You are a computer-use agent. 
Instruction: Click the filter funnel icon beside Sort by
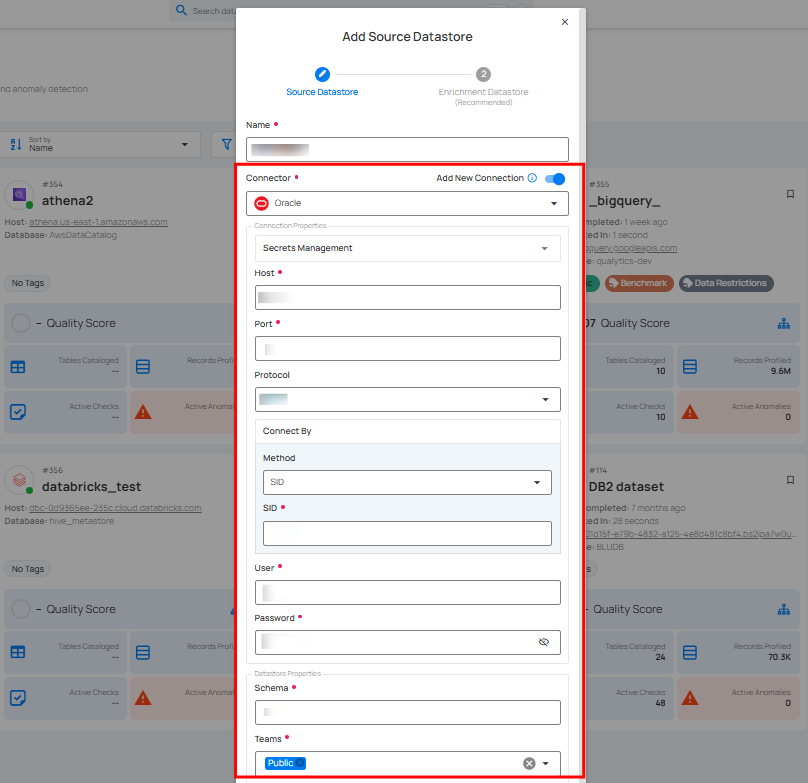tap(226, 145)
